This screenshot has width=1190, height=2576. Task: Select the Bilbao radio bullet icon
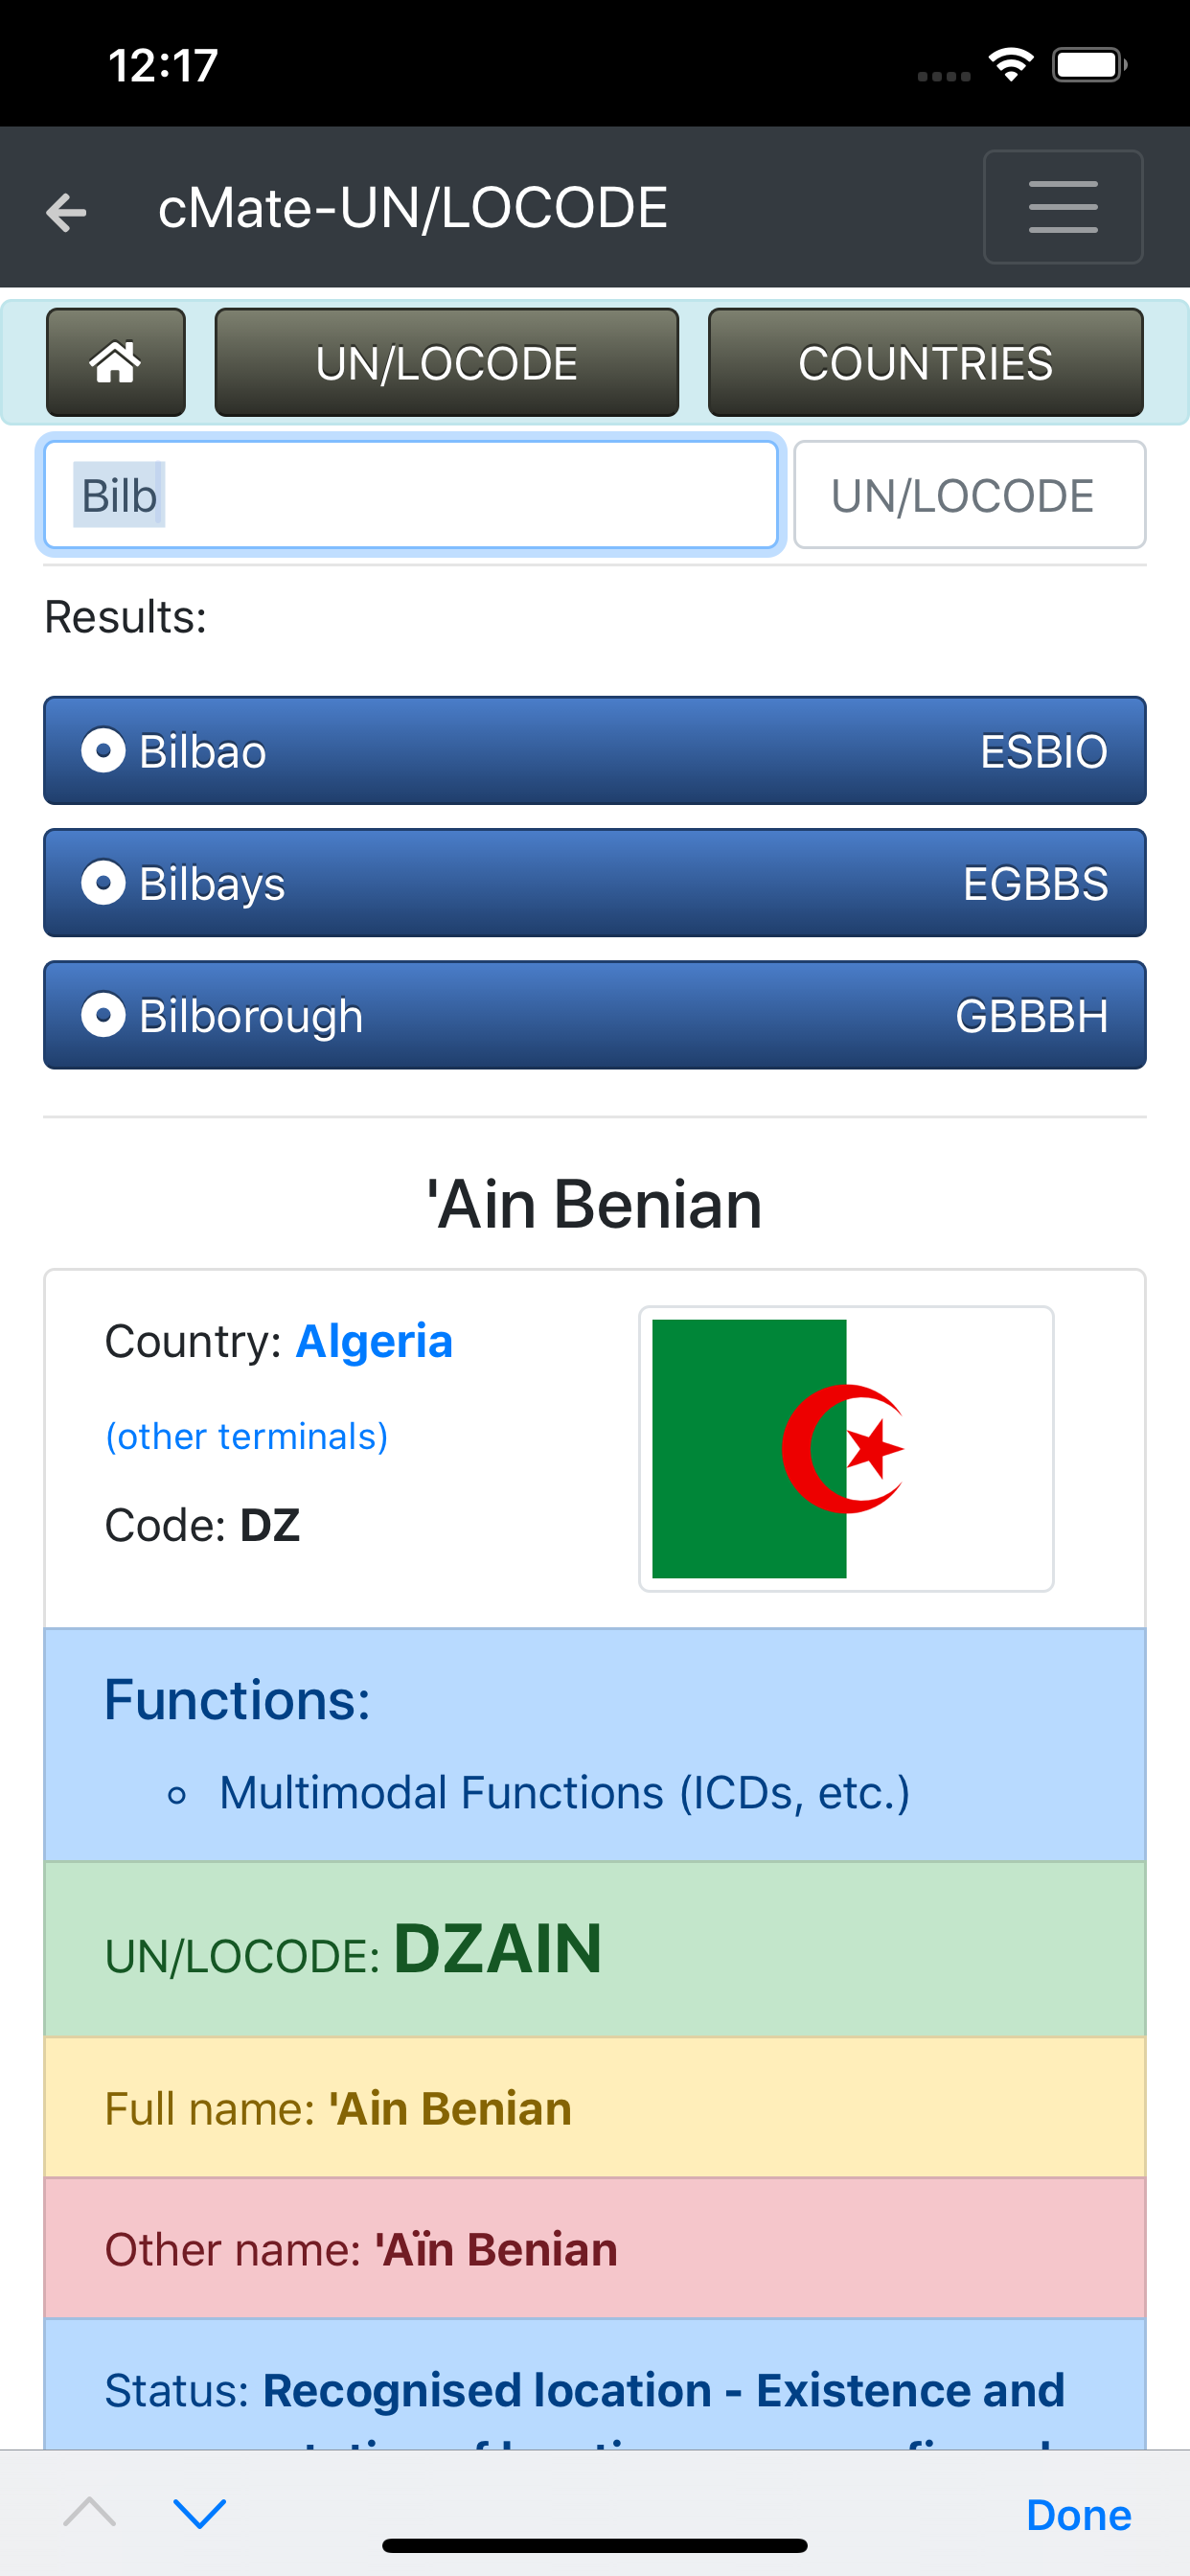[103, 751]
